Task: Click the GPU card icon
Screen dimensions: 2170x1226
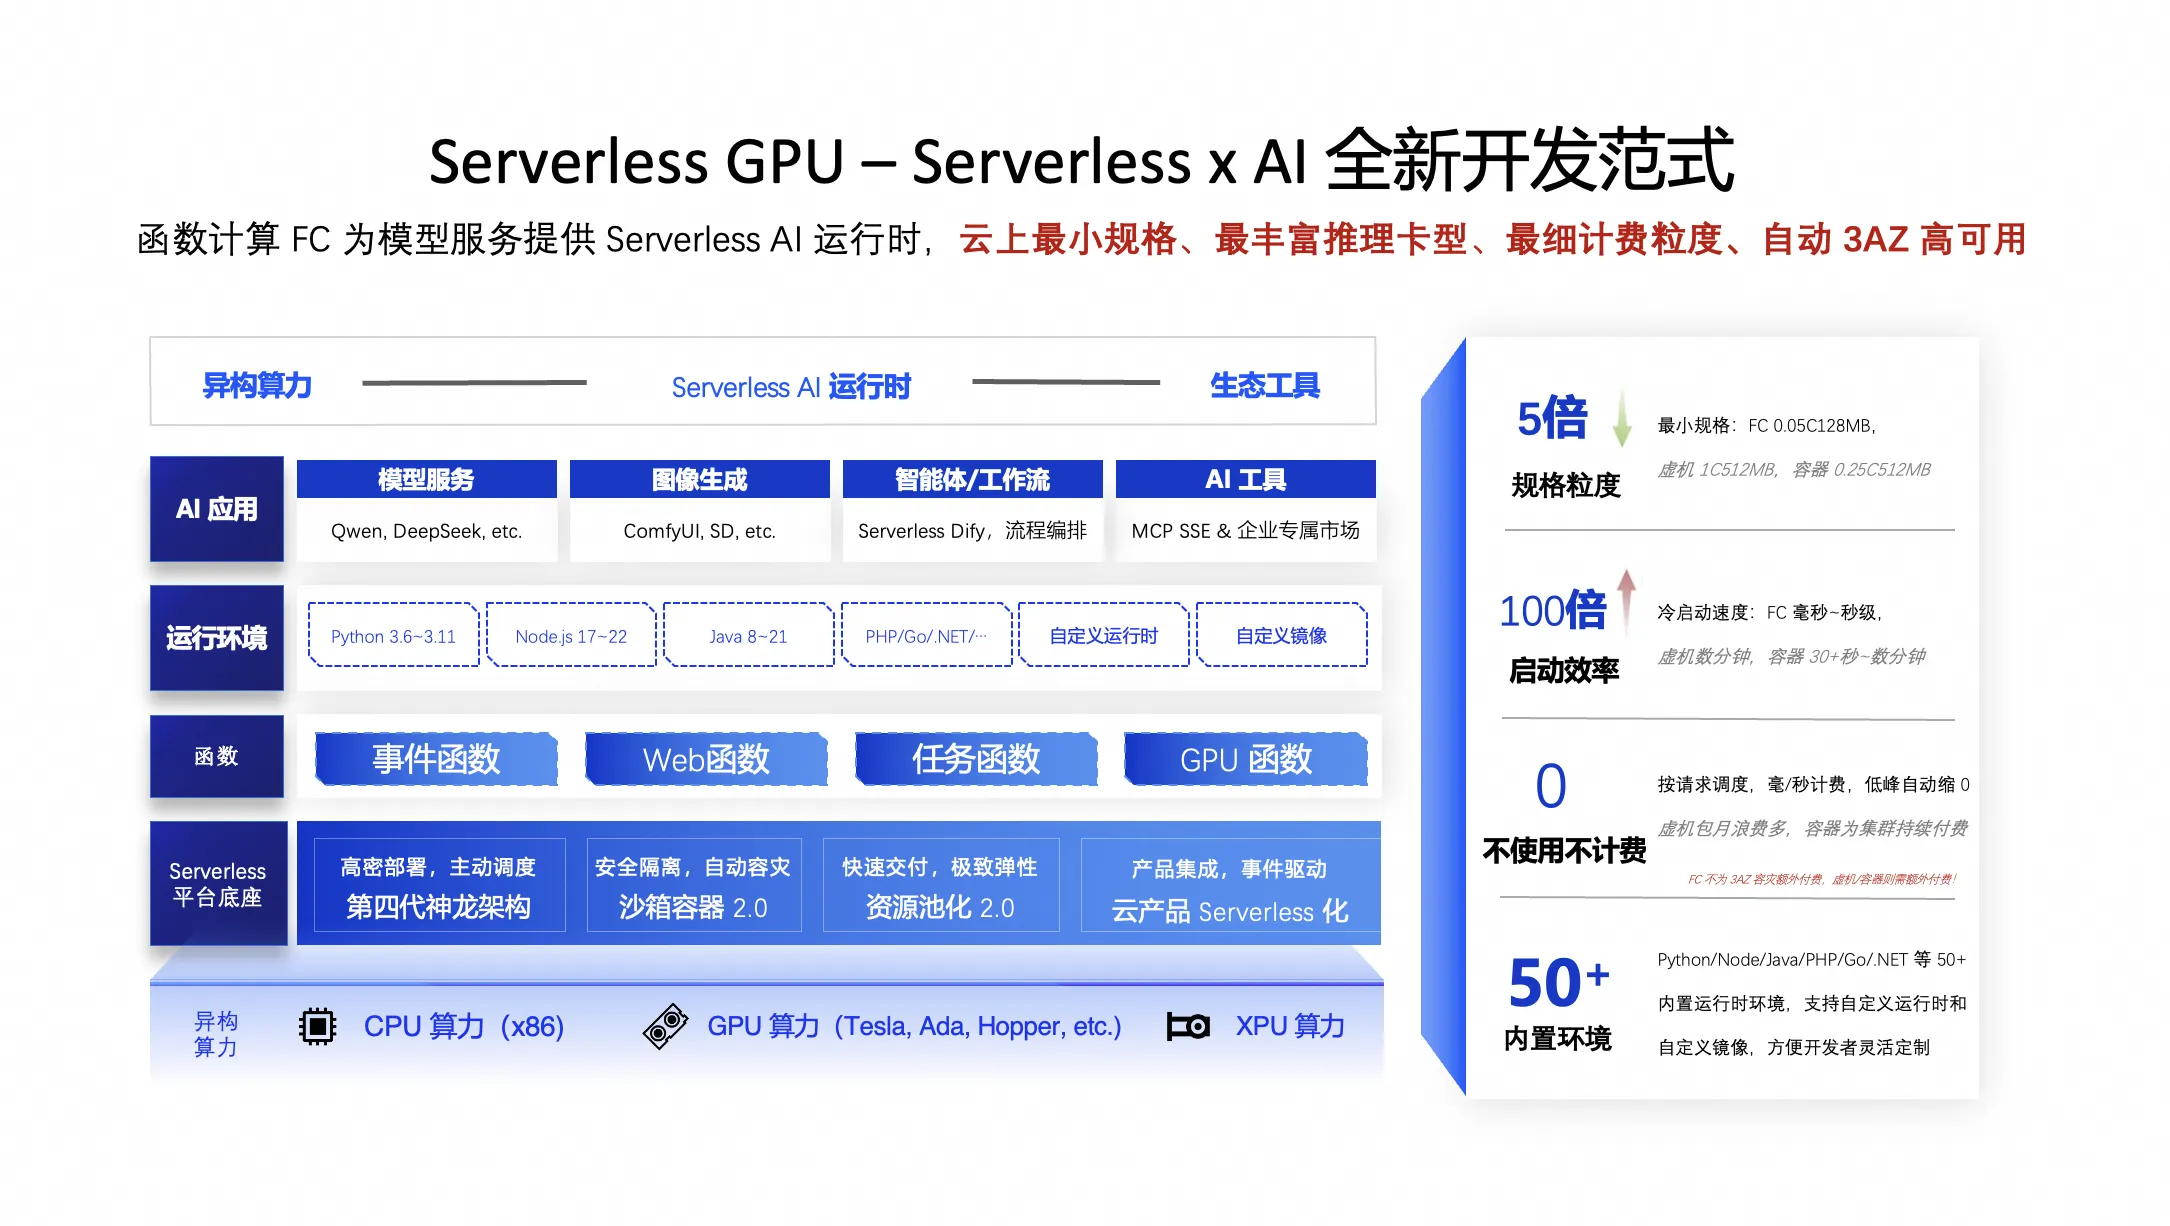Action: coord(666,1026)
